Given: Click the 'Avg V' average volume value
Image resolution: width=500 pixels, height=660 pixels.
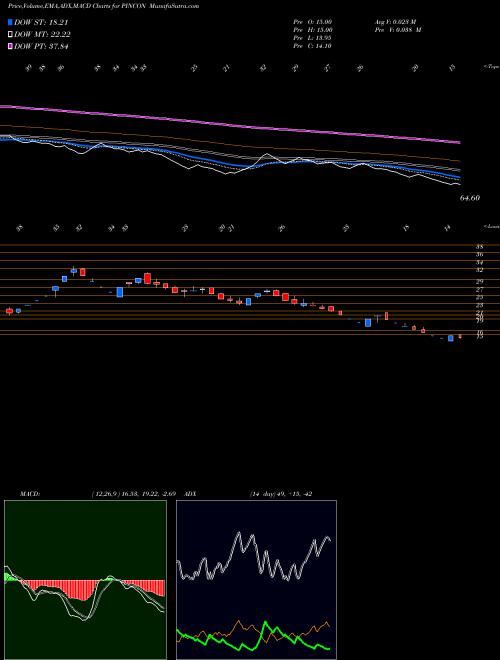Looking at the screenshot, I should coord(398,22).
